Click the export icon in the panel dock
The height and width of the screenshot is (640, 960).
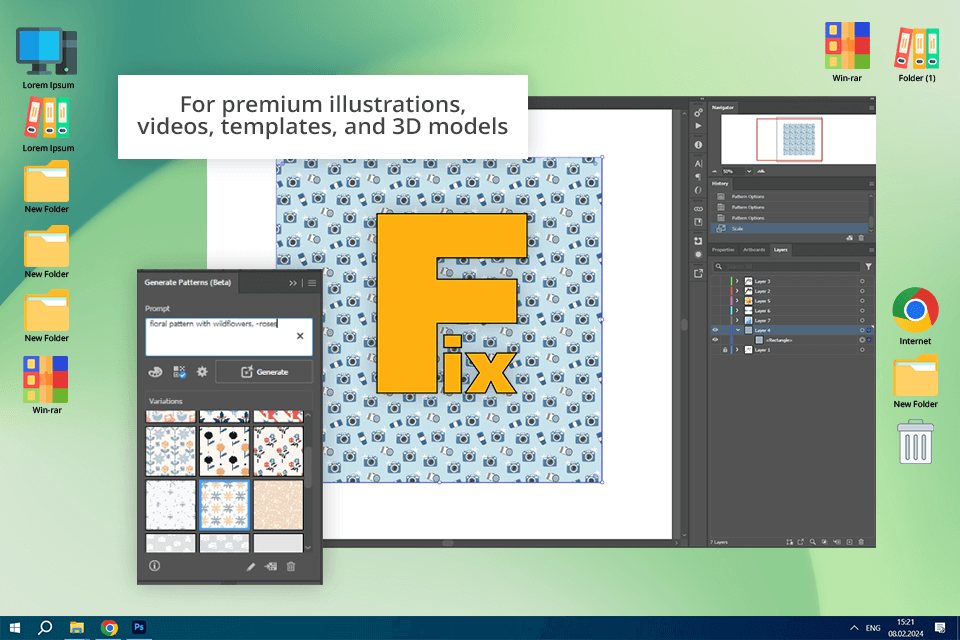point(698,274)
